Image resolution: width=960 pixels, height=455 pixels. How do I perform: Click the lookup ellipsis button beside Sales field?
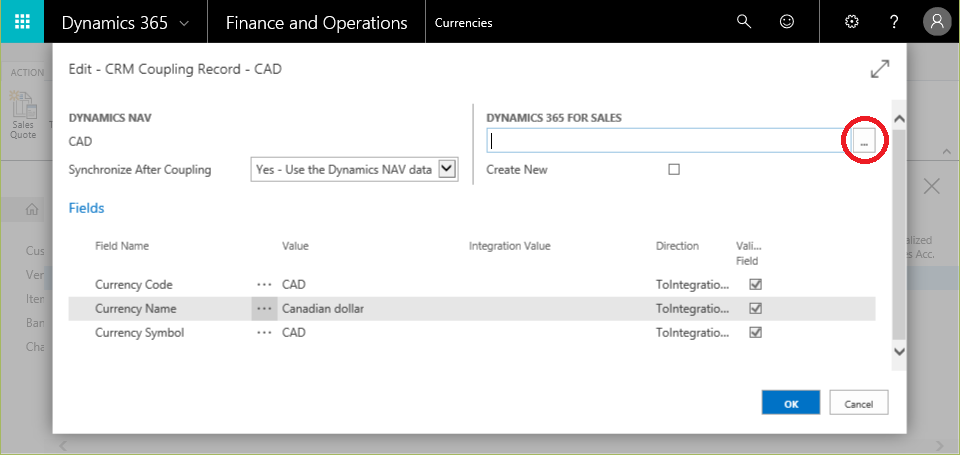coord(864,142)
